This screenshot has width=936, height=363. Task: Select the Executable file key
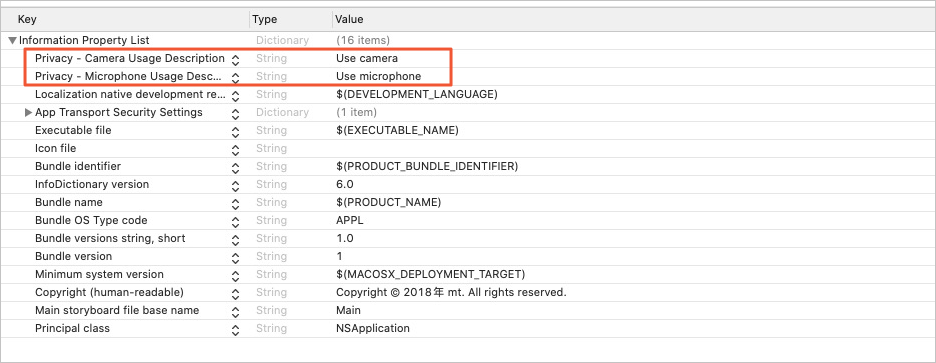[x=73, y=130]
